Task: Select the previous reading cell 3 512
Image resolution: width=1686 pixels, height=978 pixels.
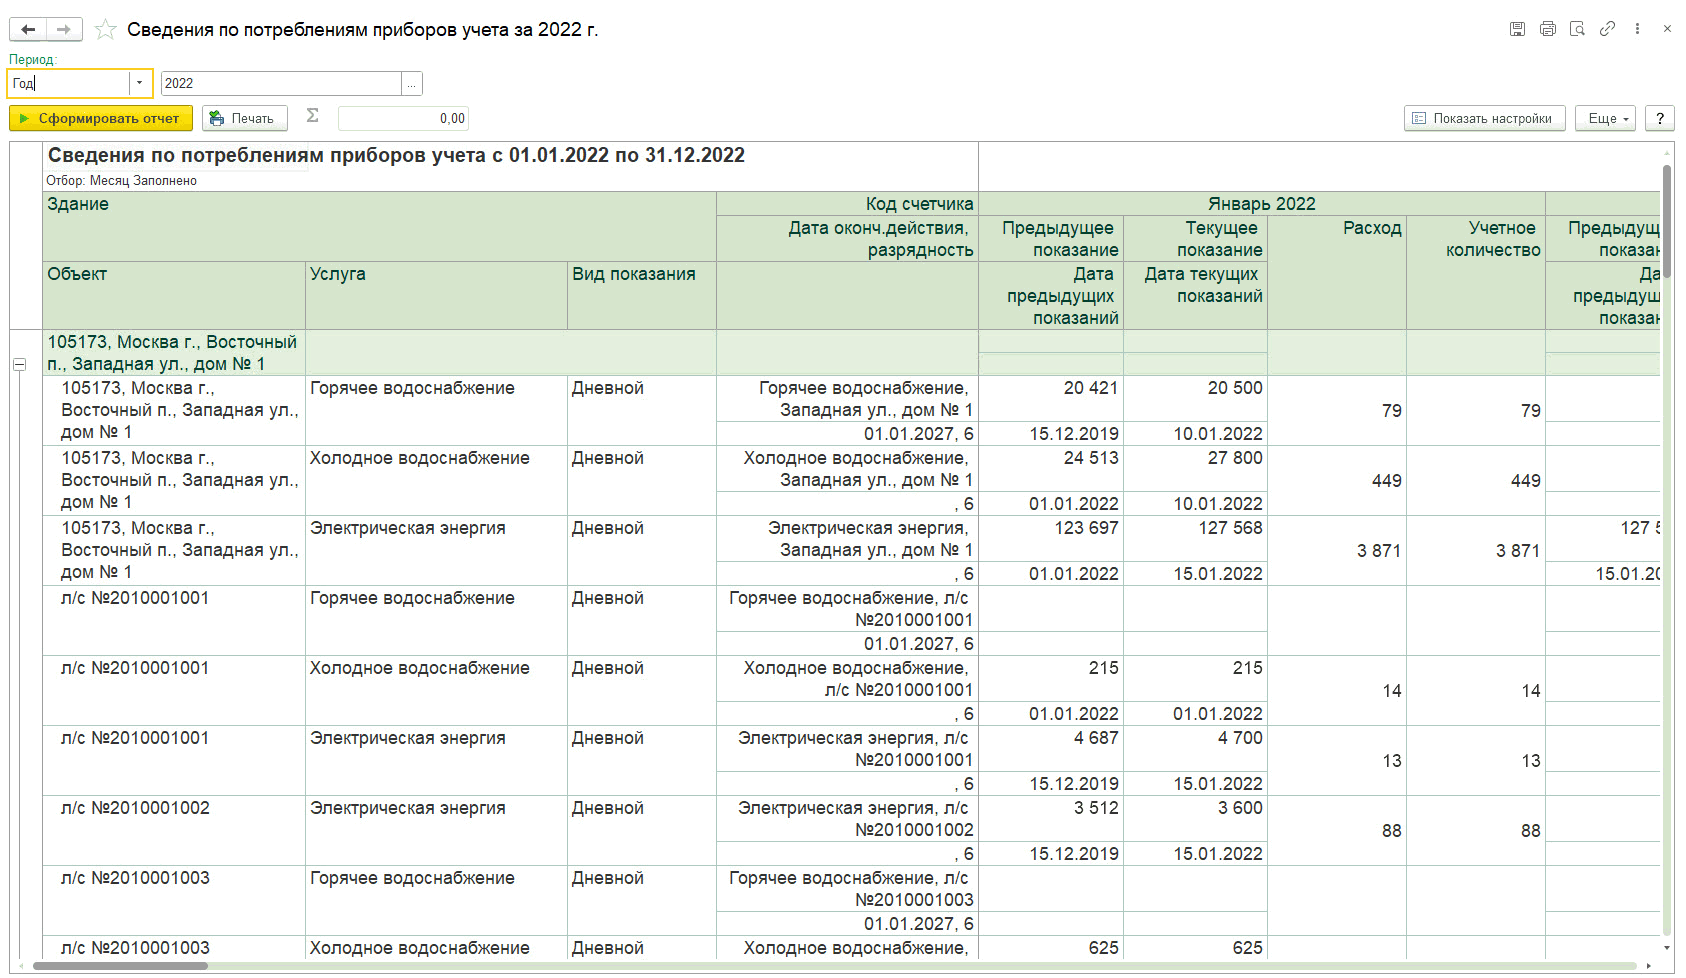Action: (x=1051, y=818)
